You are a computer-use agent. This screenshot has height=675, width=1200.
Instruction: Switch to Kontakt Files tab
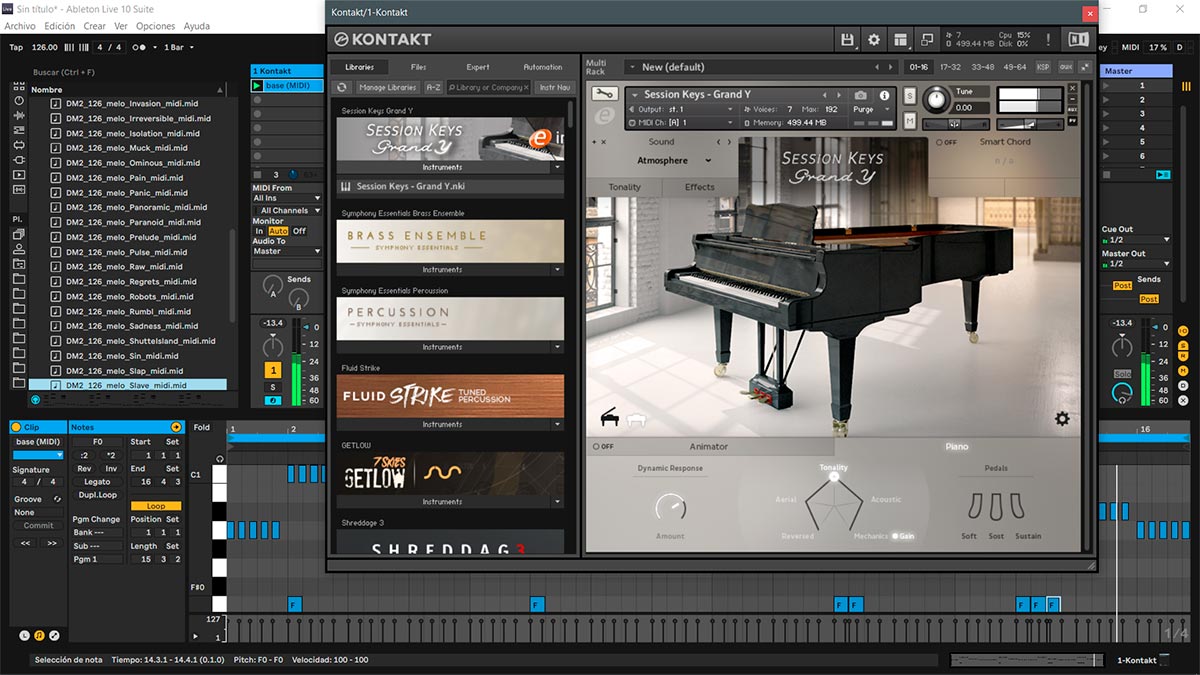pyautogui.click(x=418, y=67)
